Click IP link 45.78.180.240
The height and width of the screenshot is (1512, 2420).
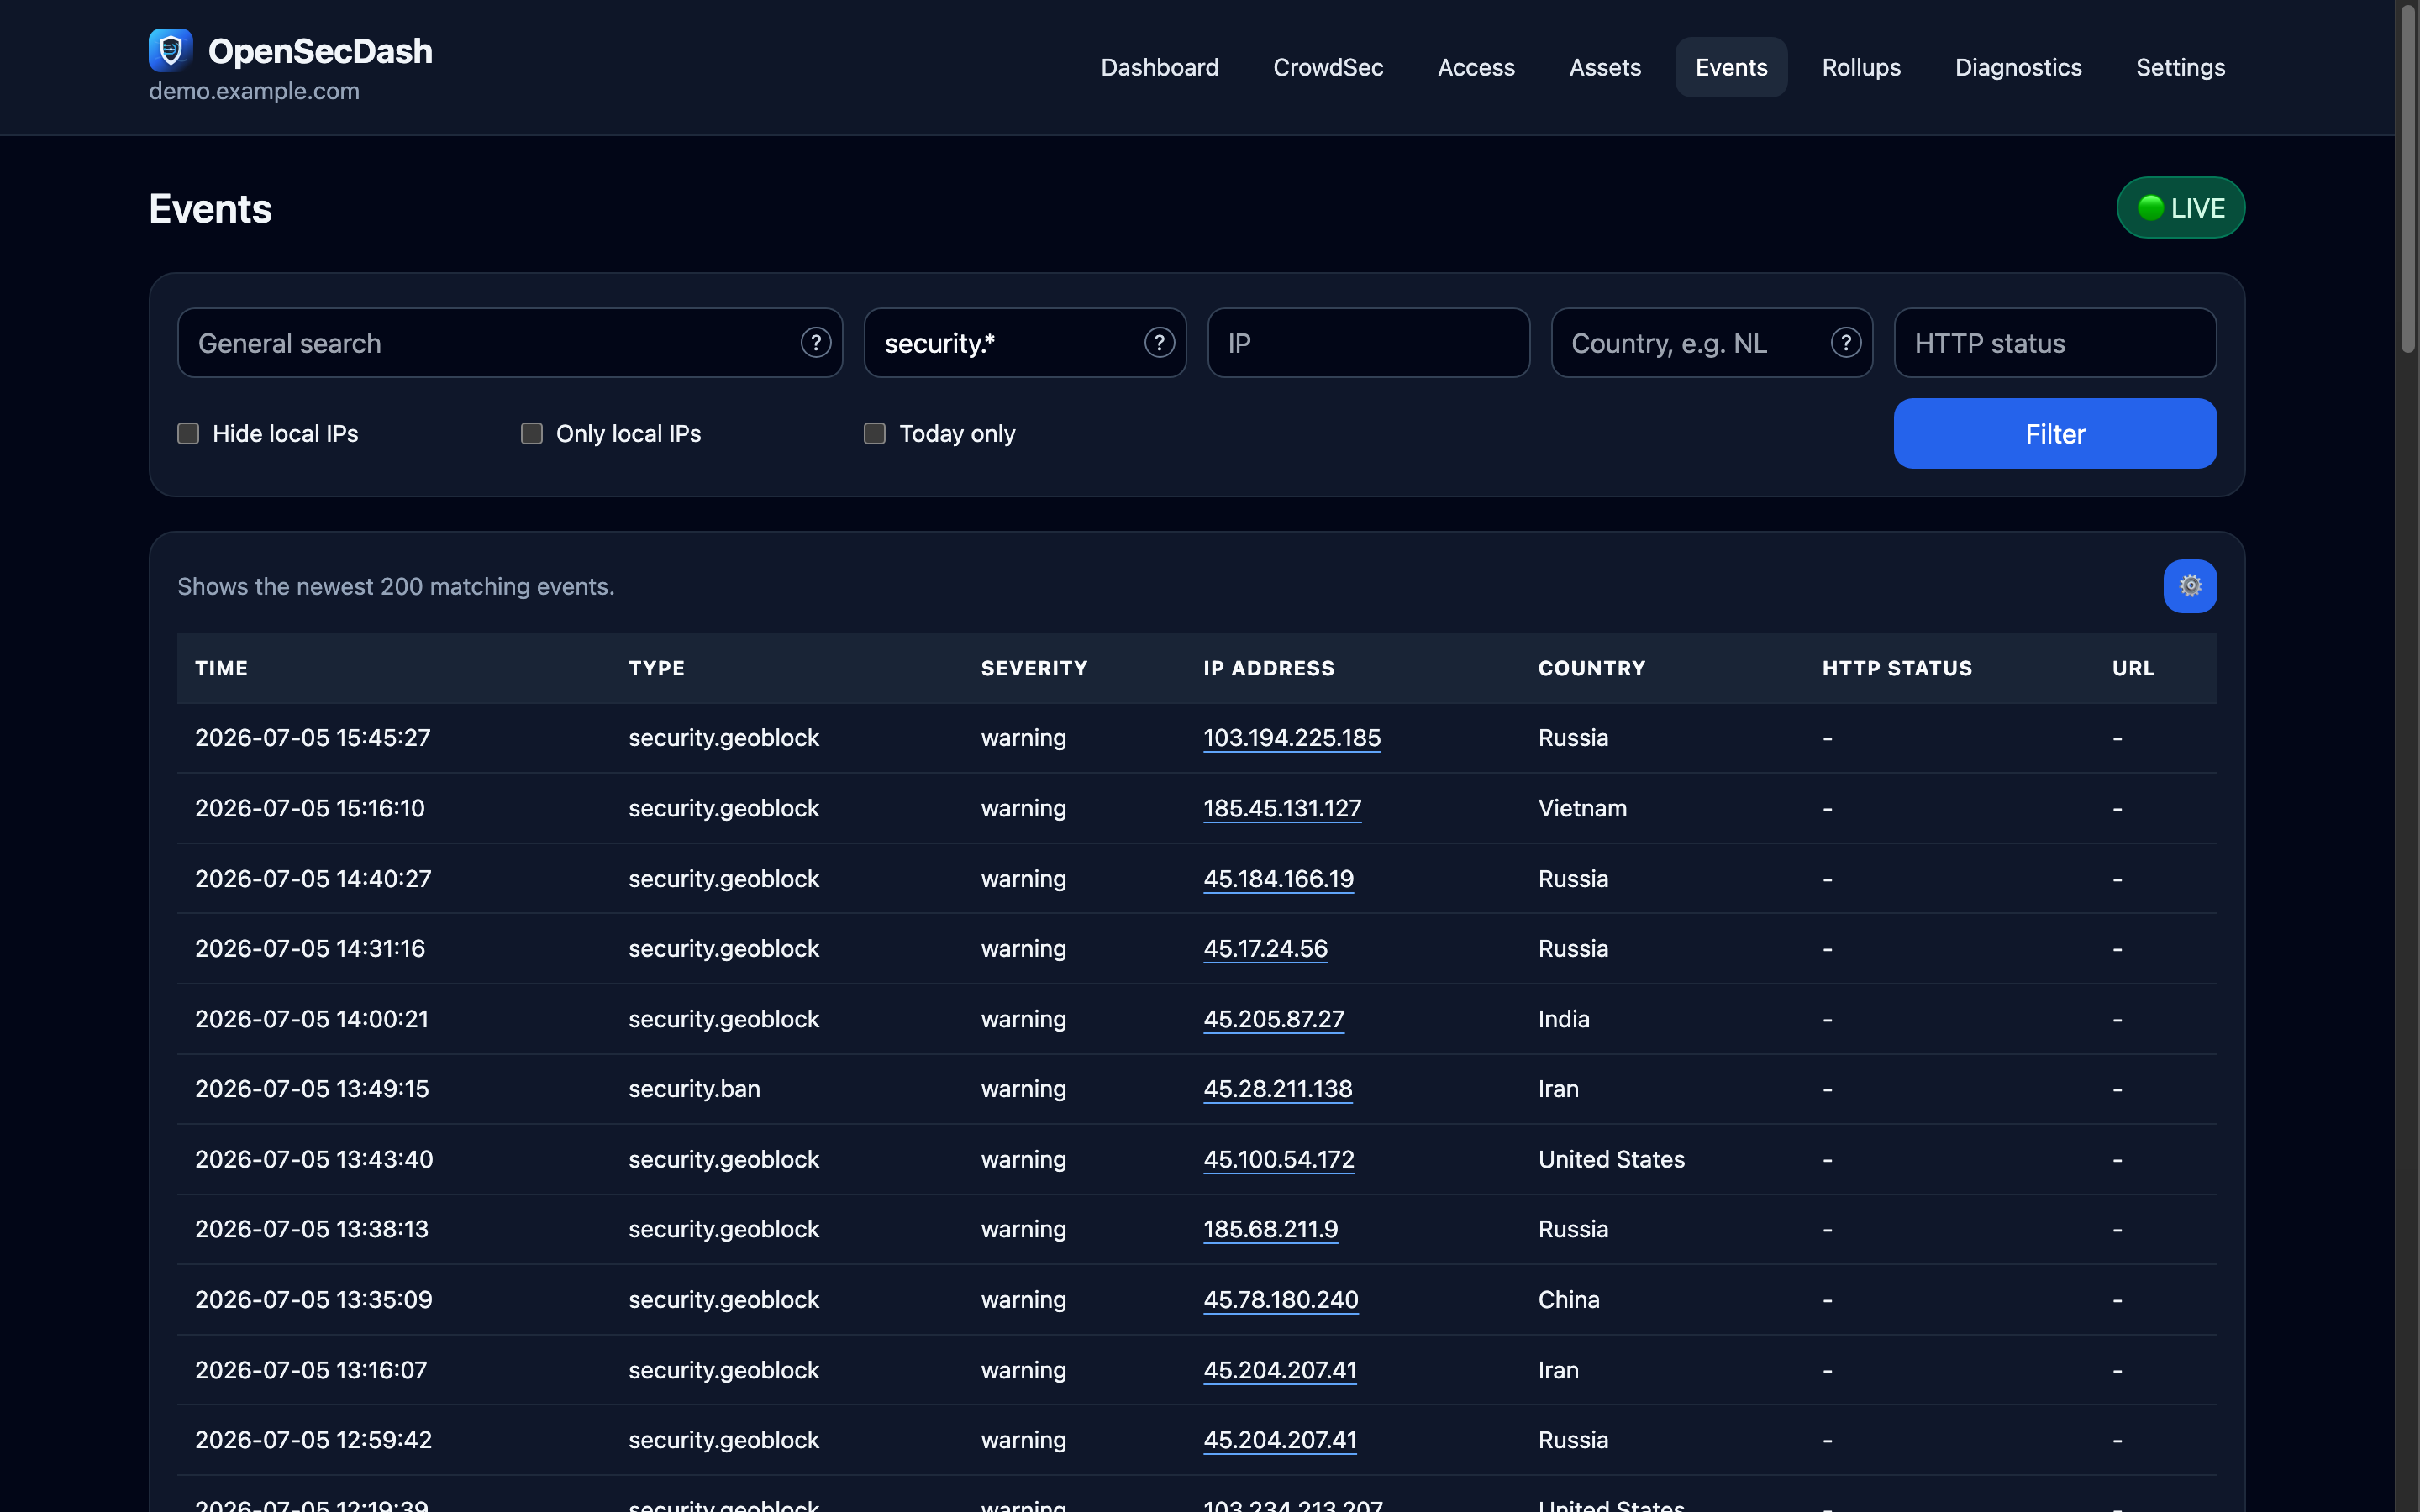1281,1300
